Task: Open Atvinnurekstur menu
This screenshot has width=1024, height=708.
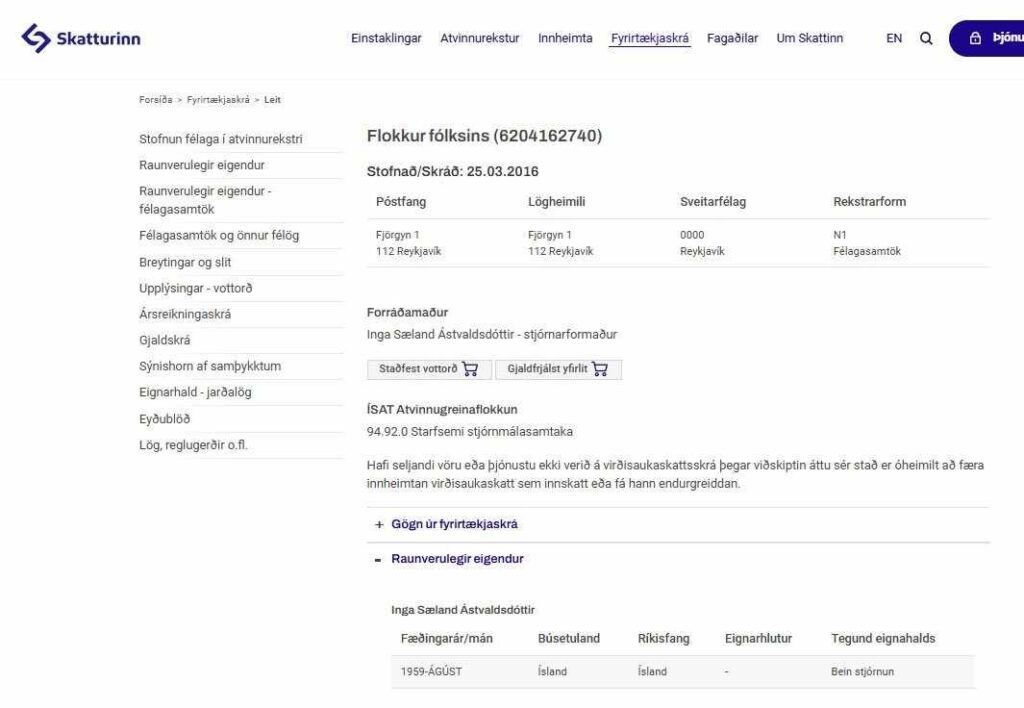Action: click(480, 39)
